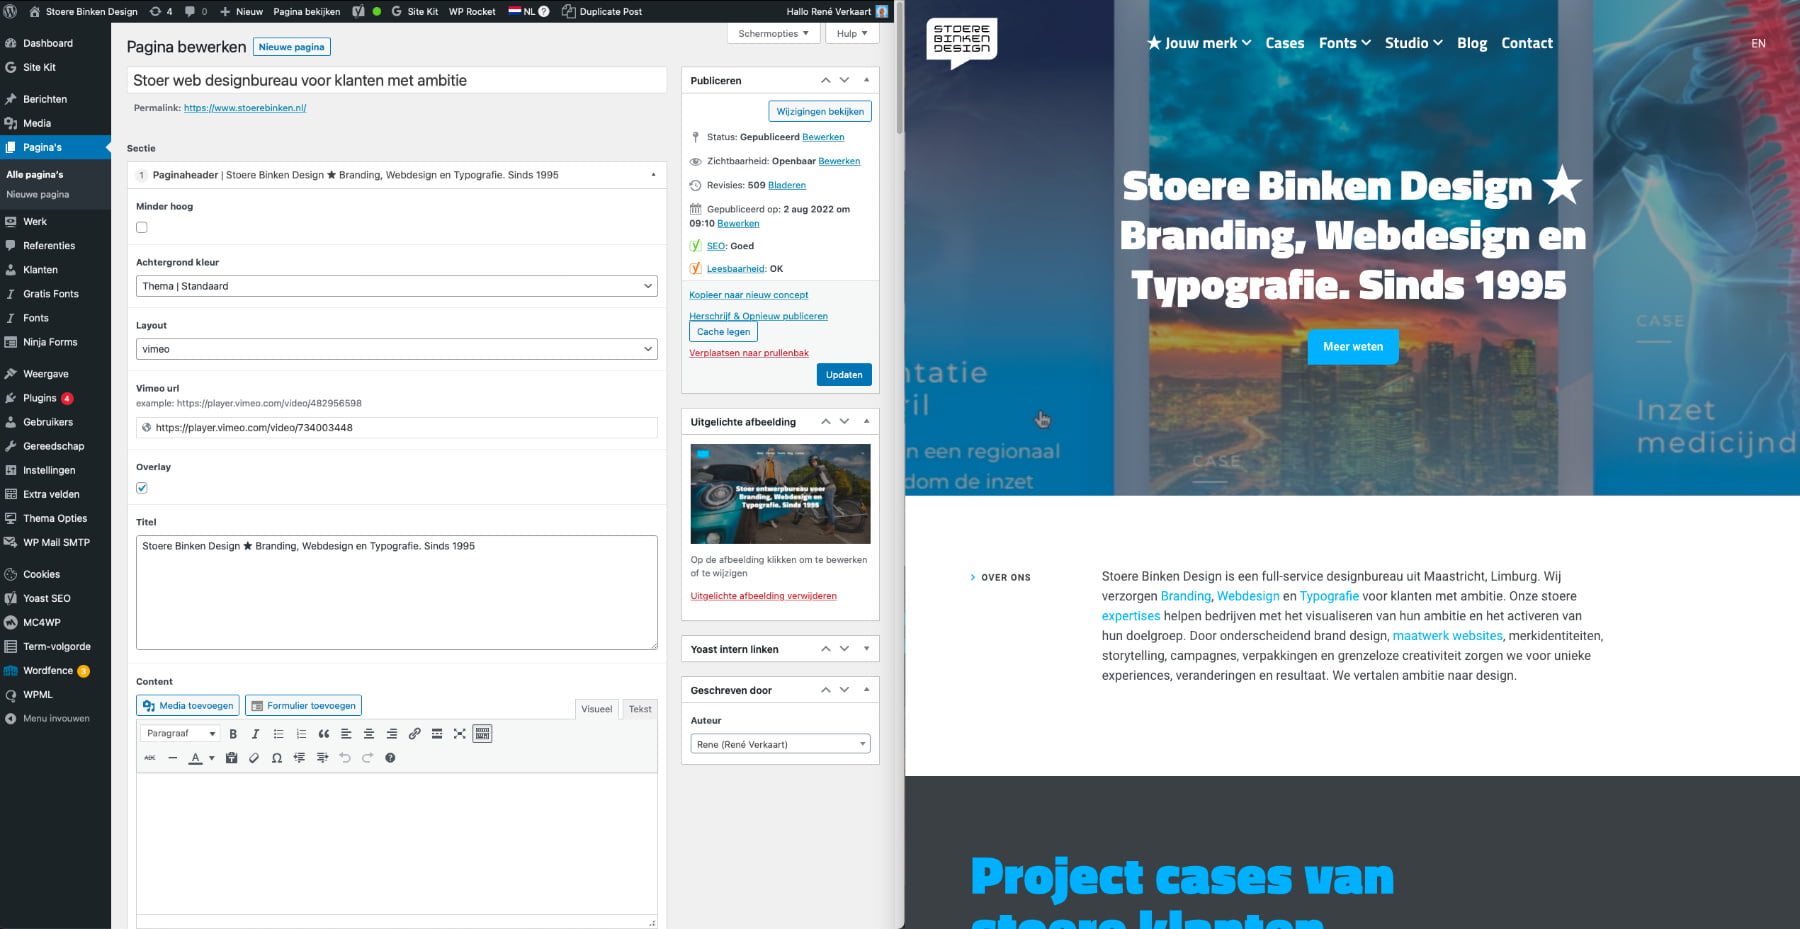Click Verplaatsen naar prullenbak link
This screenshot has width=1800, height=929.
(x=749, y=353)
